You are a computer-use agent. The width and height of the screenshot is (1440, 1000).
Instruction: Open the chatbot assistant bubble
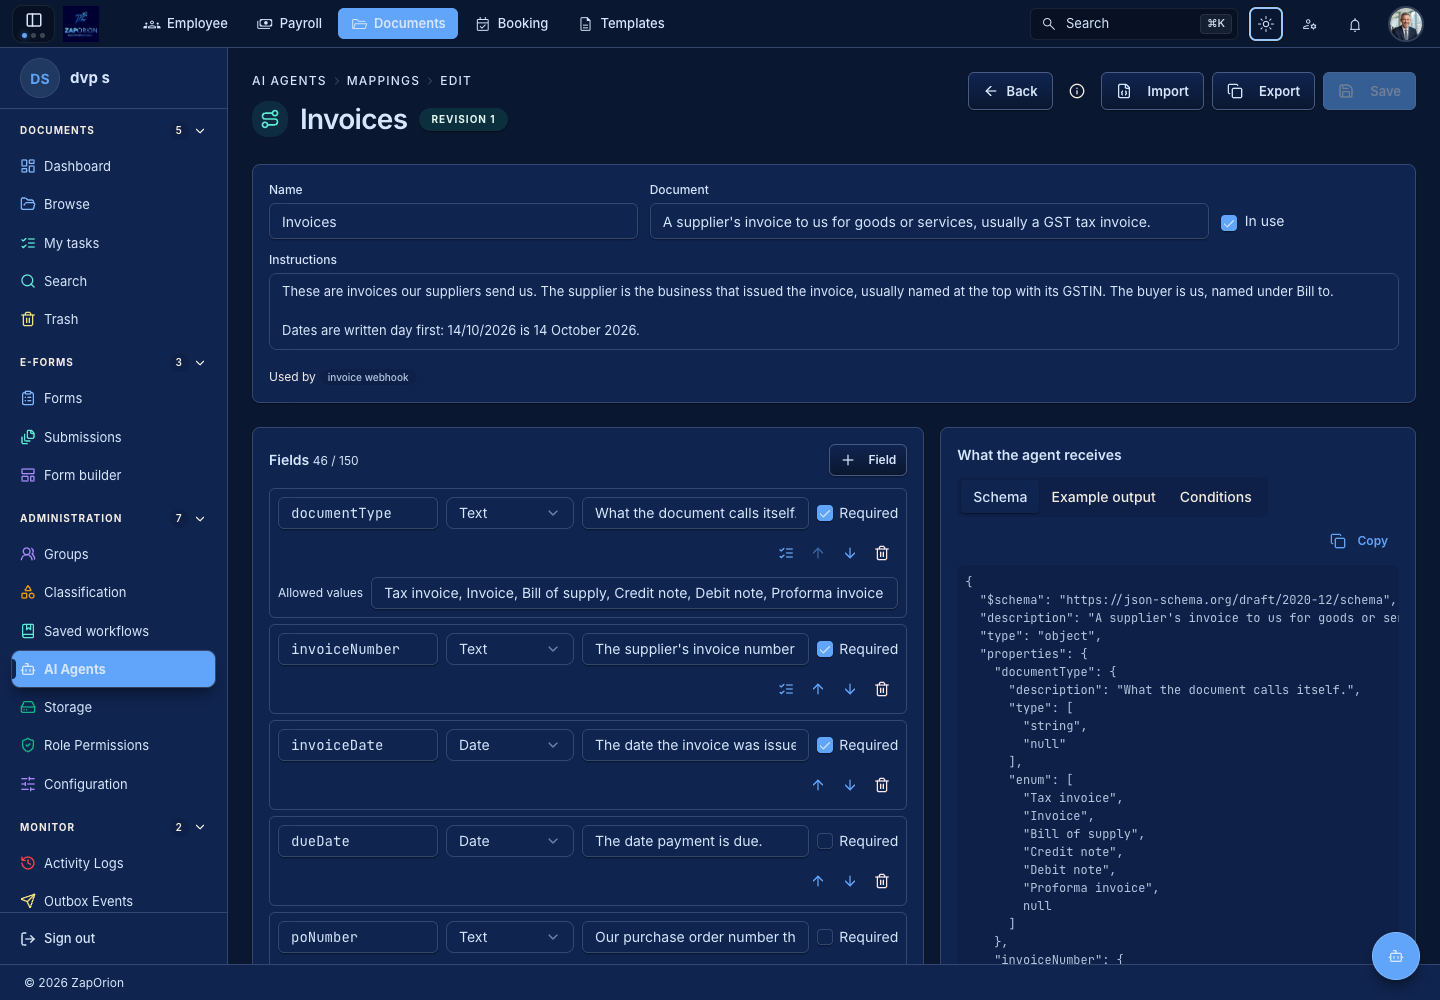pyautogui.click(x=1396, y=956)
